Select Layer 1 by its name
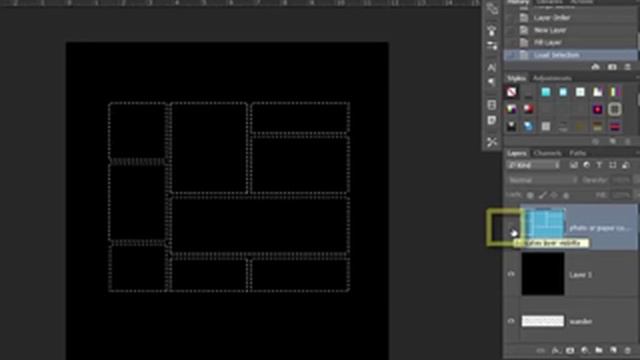 point(580,275)
